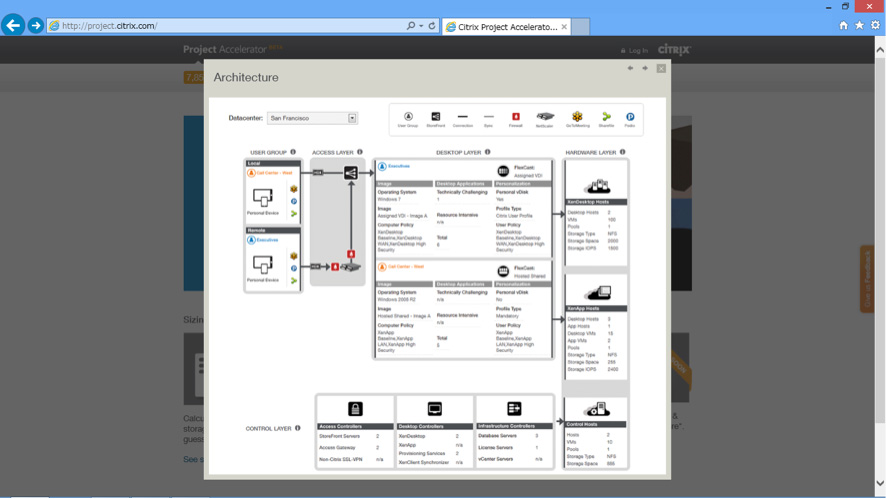886x499 pixels.
Task: Open a new browser tab
Action: tap(580, 27)
